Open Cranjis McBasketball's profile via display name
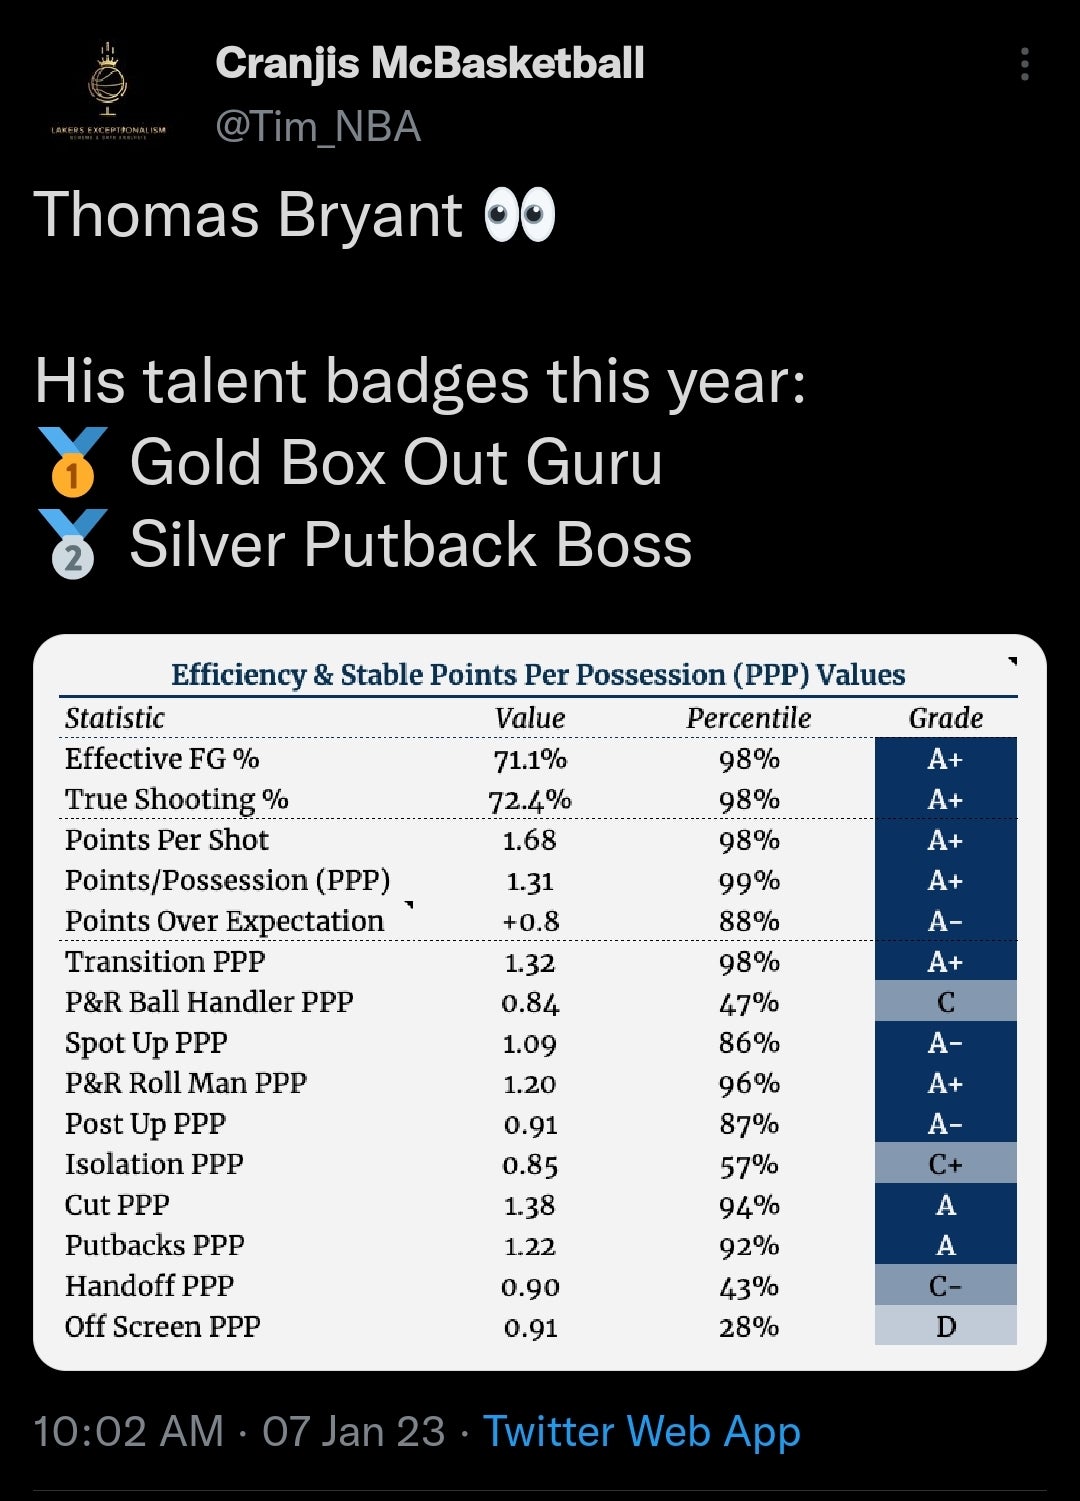This screenshot has height=1501, width=1080. 430,64
